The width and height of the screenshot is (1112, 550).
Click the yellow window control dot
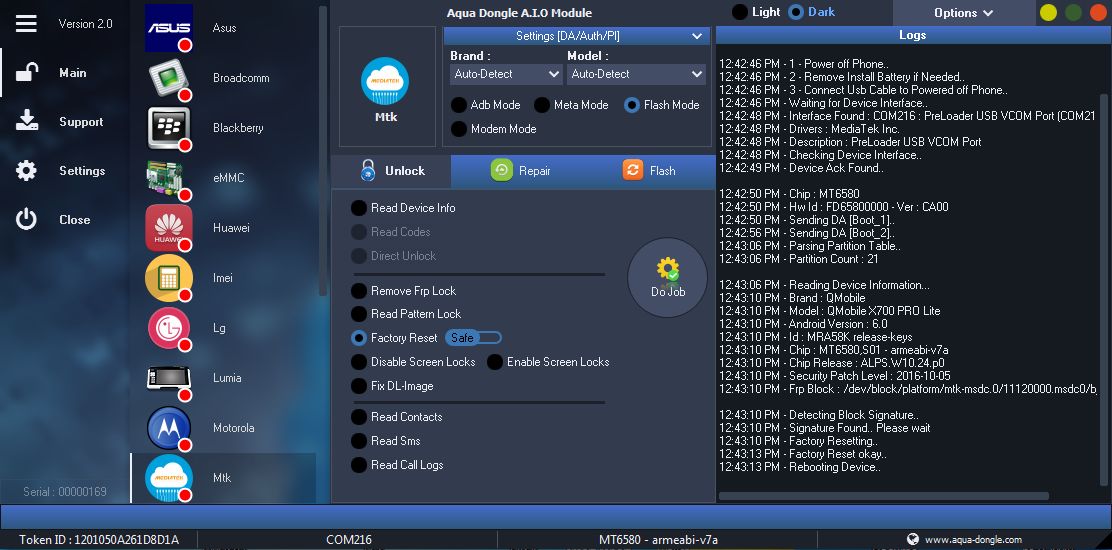click(1048, 12)
